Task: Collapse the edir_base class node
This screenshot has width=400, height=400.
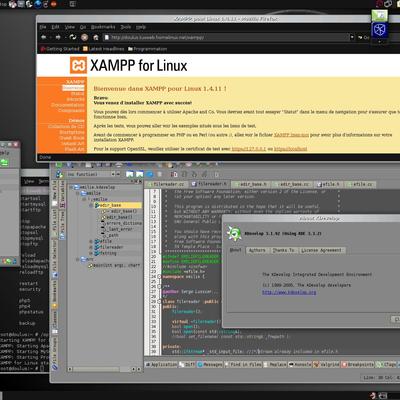Action: (x=91, y=205)
